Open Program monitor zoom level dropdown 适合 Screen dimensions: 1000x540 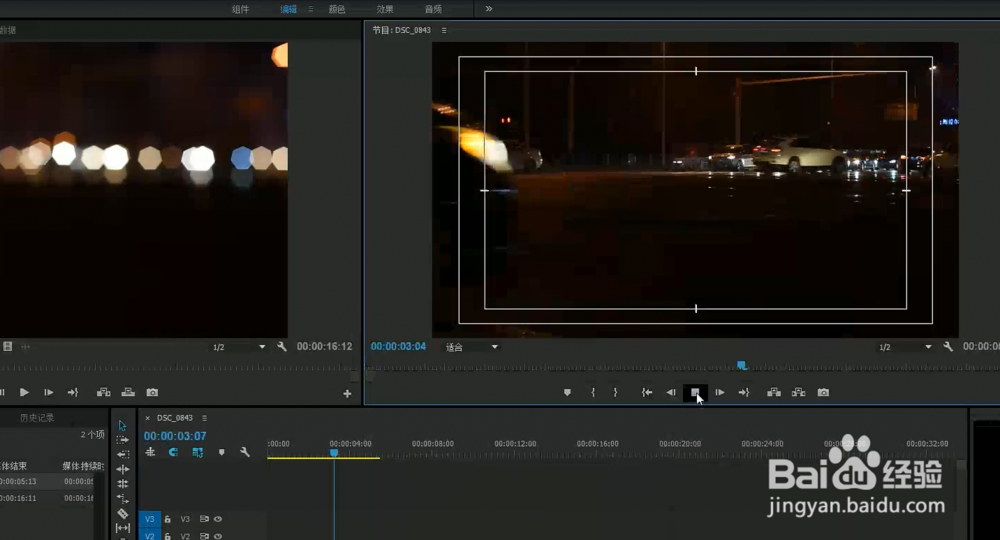pos(472,347)
